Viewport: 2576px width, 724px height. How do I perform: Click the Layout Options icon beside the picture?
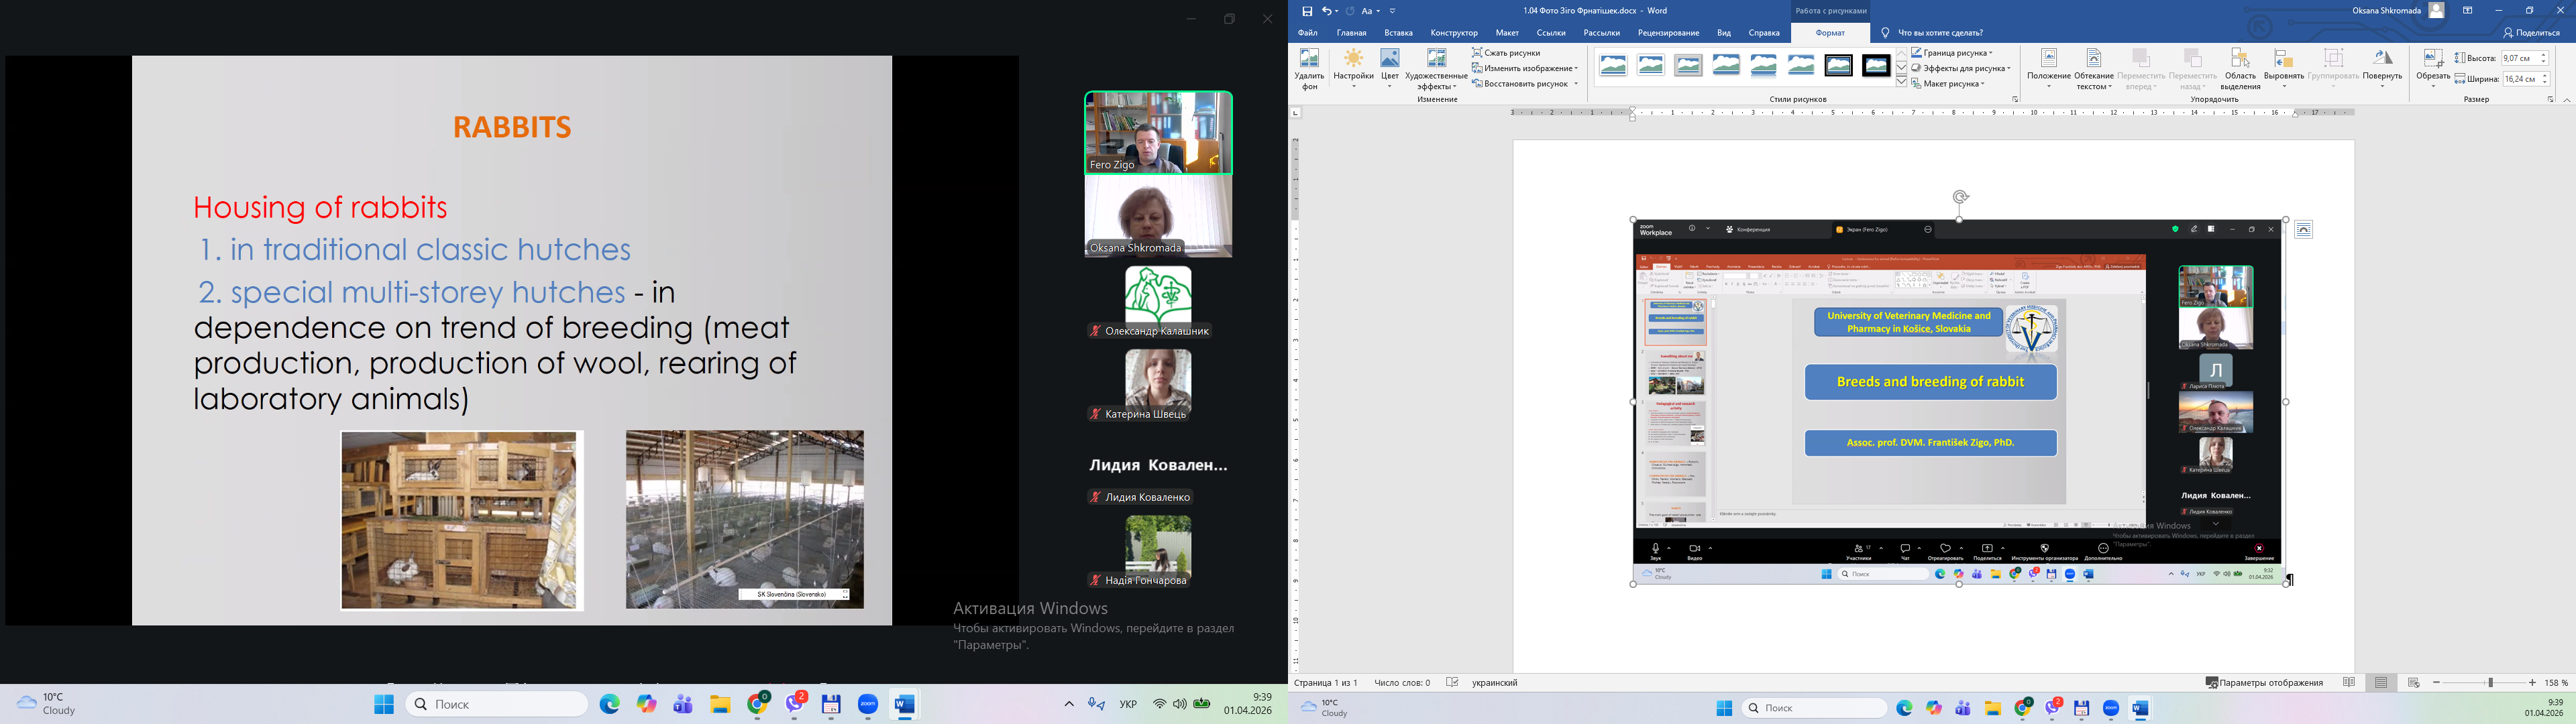[x=2303, y=230]
